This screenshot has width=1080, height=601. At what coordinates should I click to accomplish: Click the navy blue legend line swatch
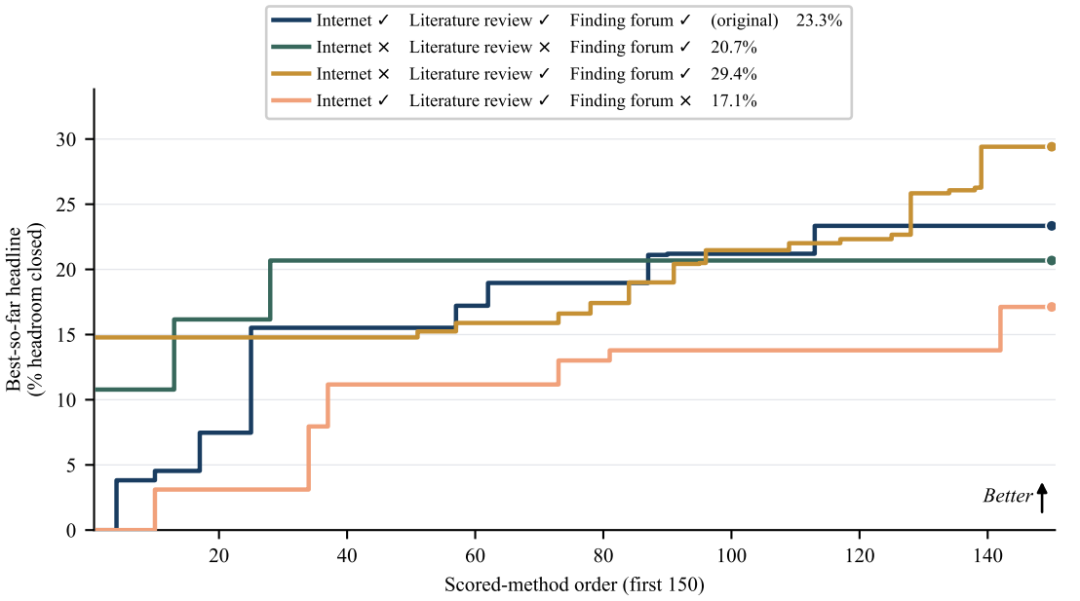290,21
